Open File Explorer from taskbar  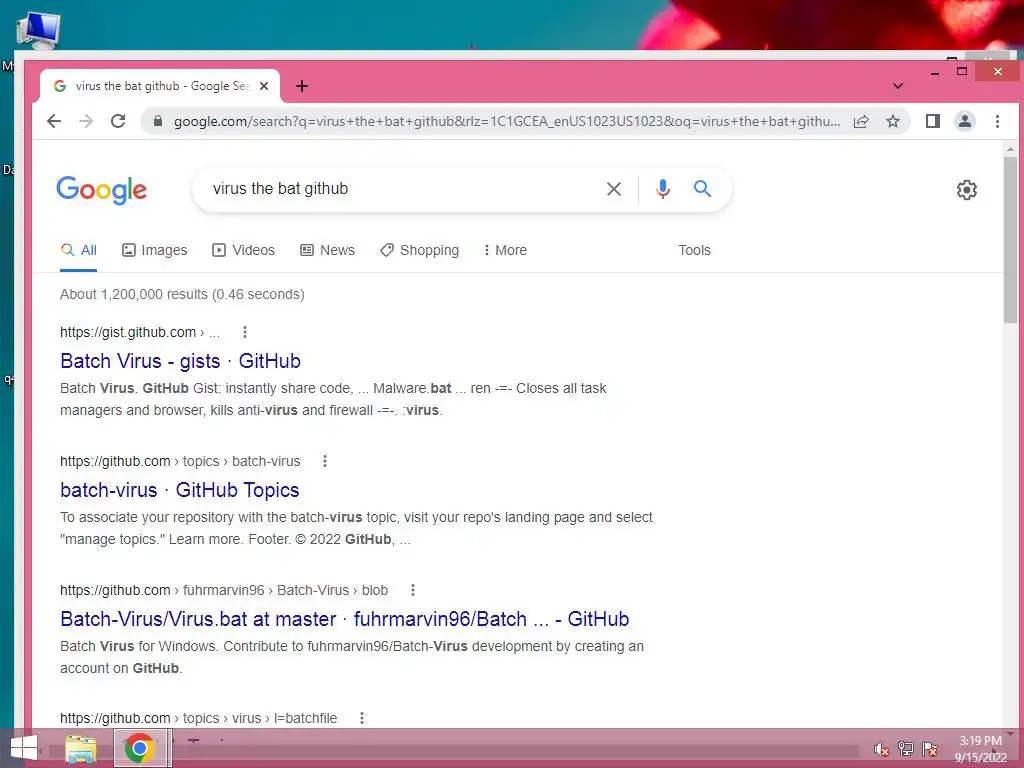coord(80,748)
